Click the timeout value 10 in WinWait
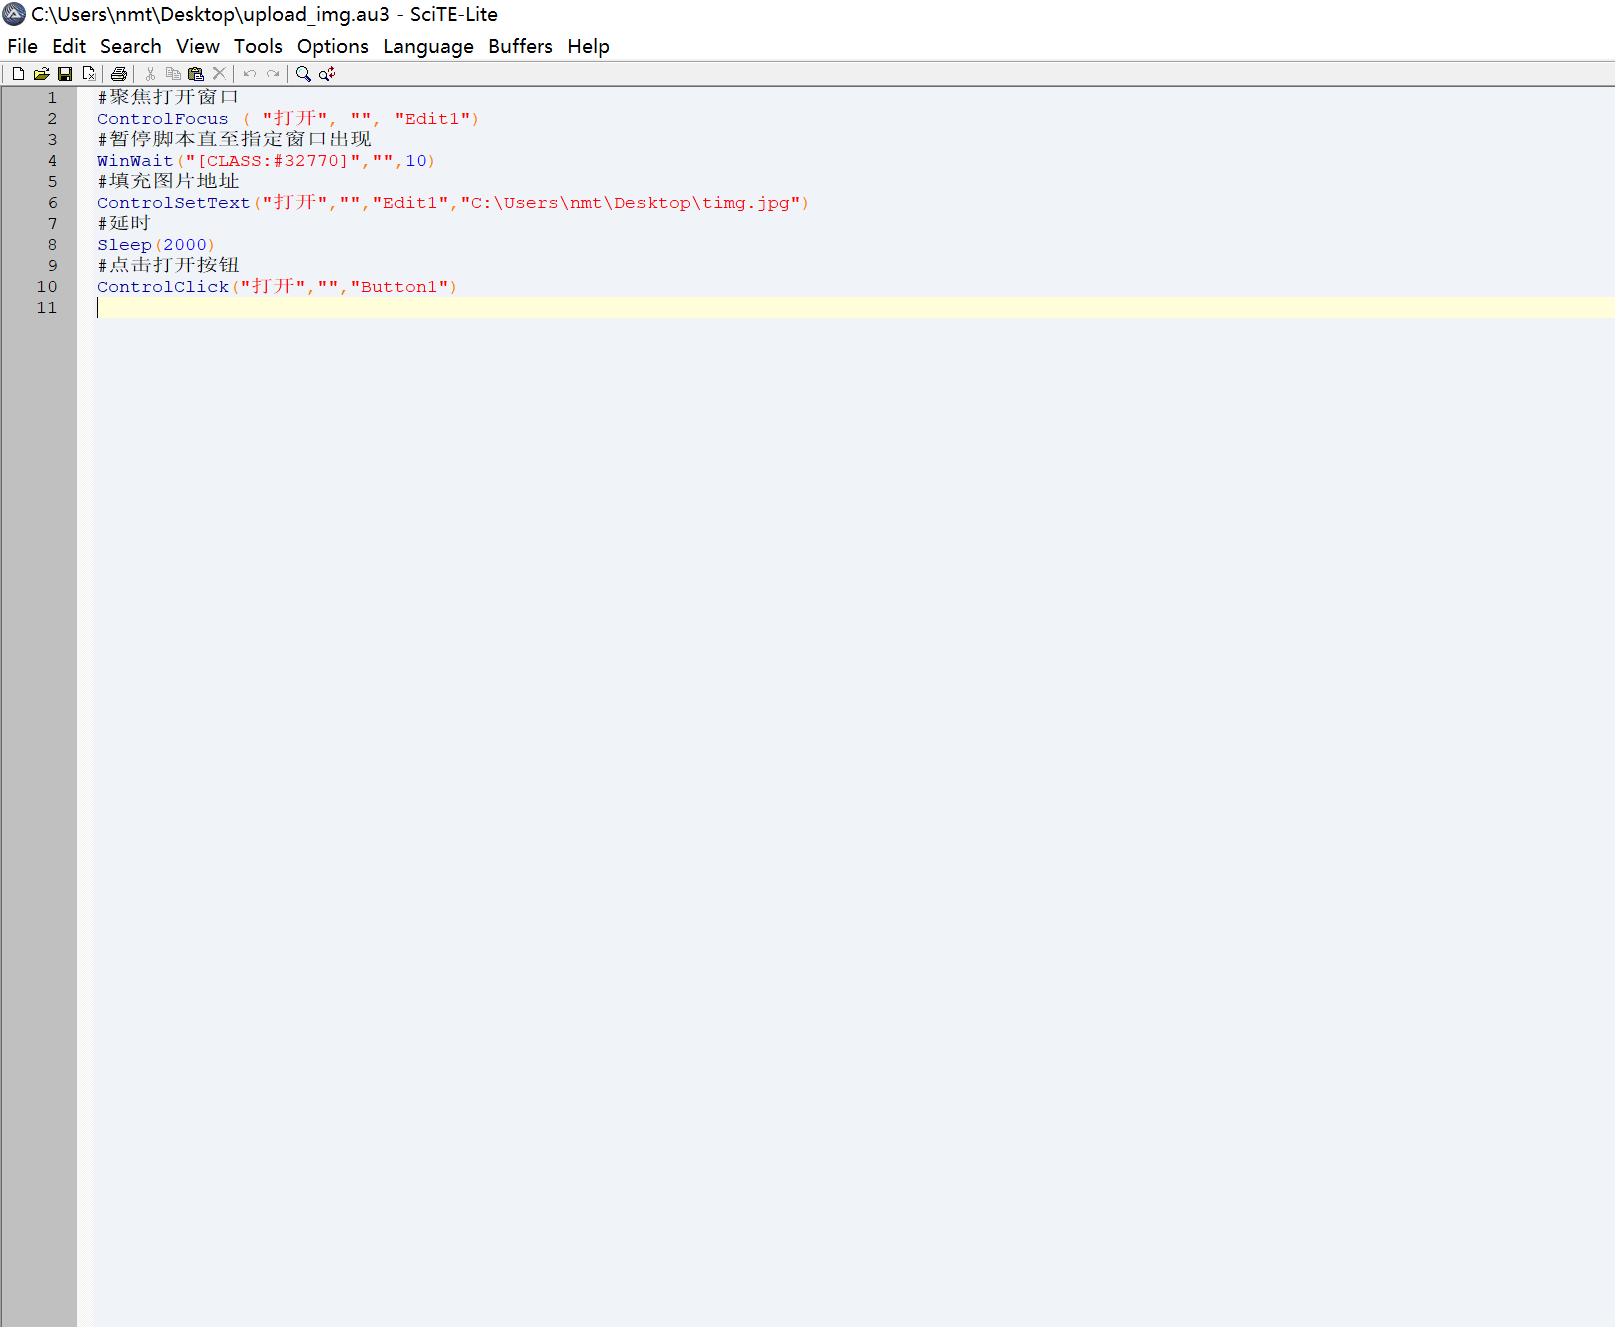Screen dimensions: 1615x1327 (x=416, y=161)
